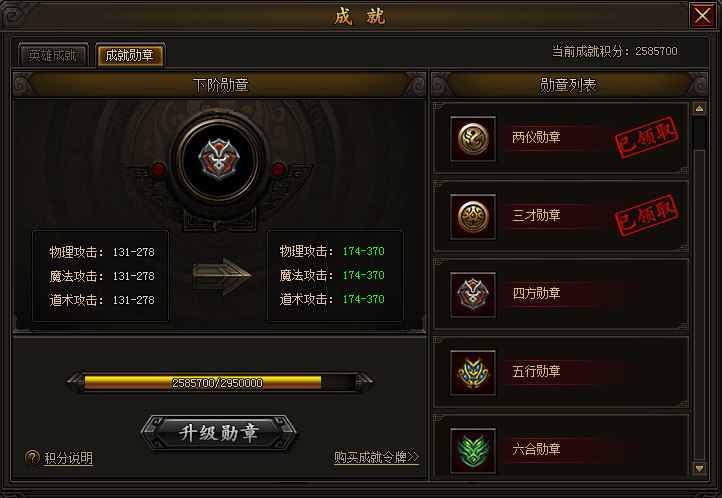Close the 成就 achievement window
The image size is (722, 498).
coord(702,16)
